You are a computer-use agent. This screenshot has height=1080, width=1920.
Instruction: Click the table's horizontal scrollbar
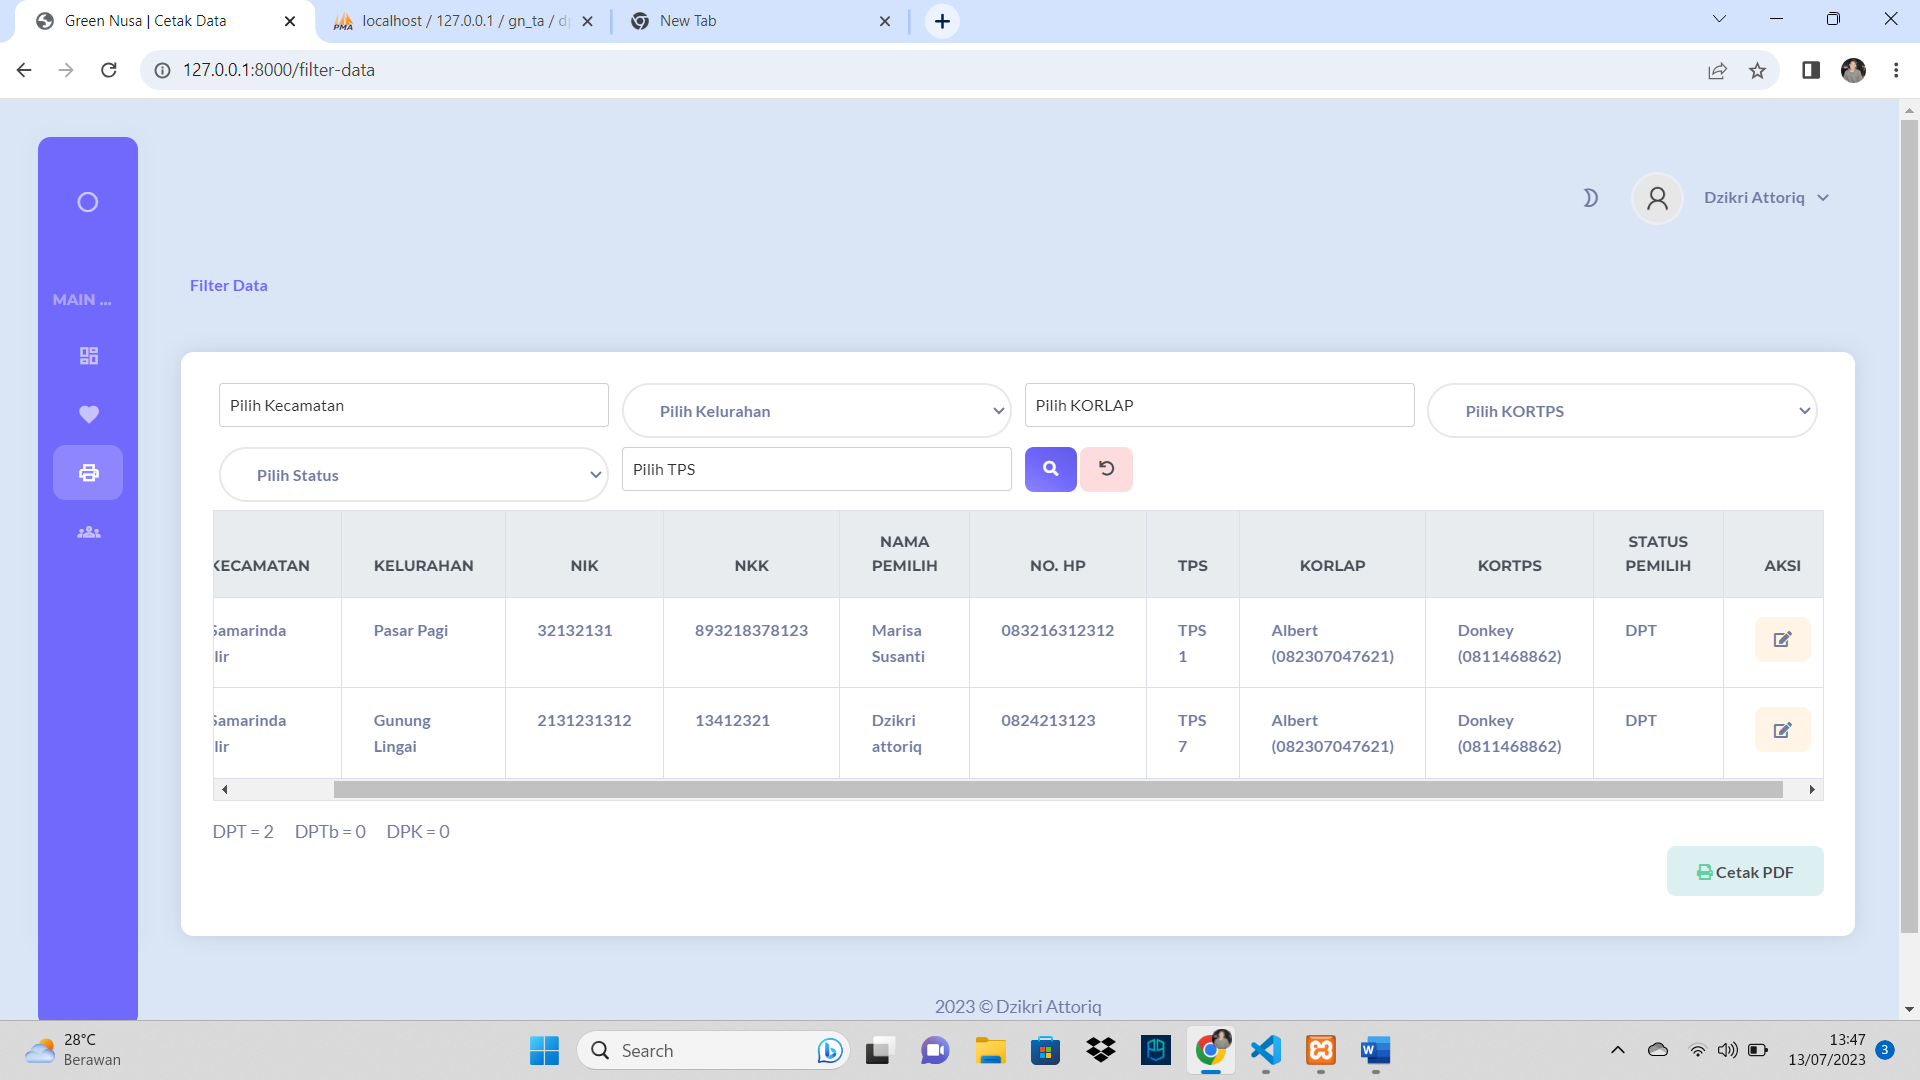pos(1057,790)
